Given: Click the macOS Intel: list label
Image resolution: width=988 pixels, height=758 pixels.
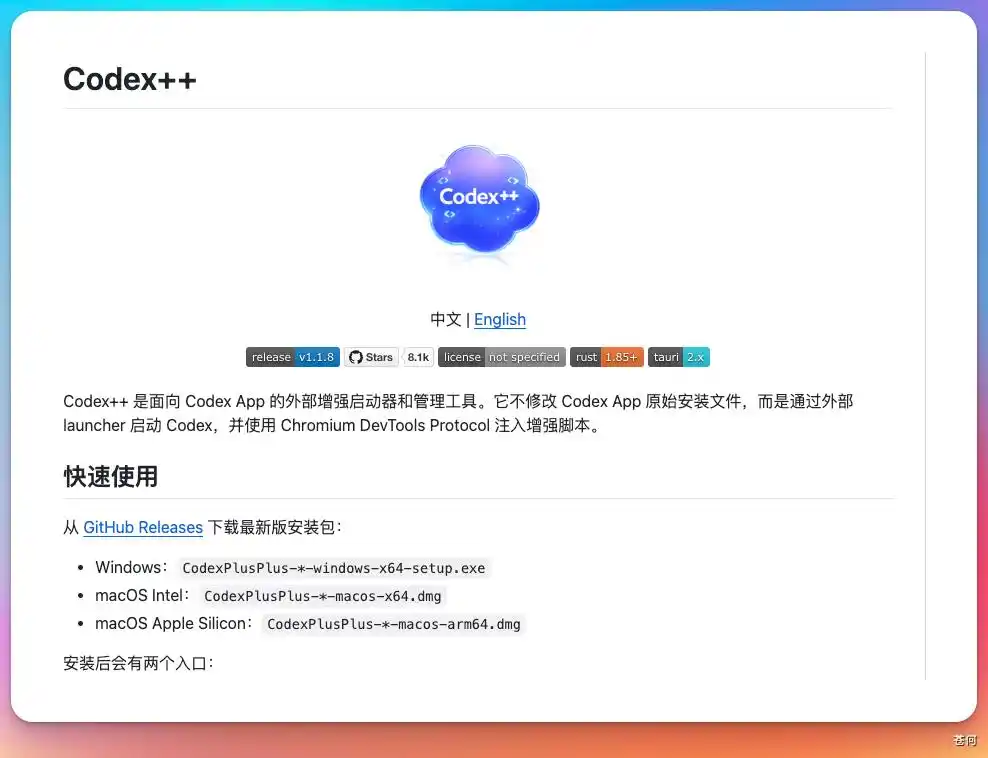Looking at the screenshot, I should [142, 595].
